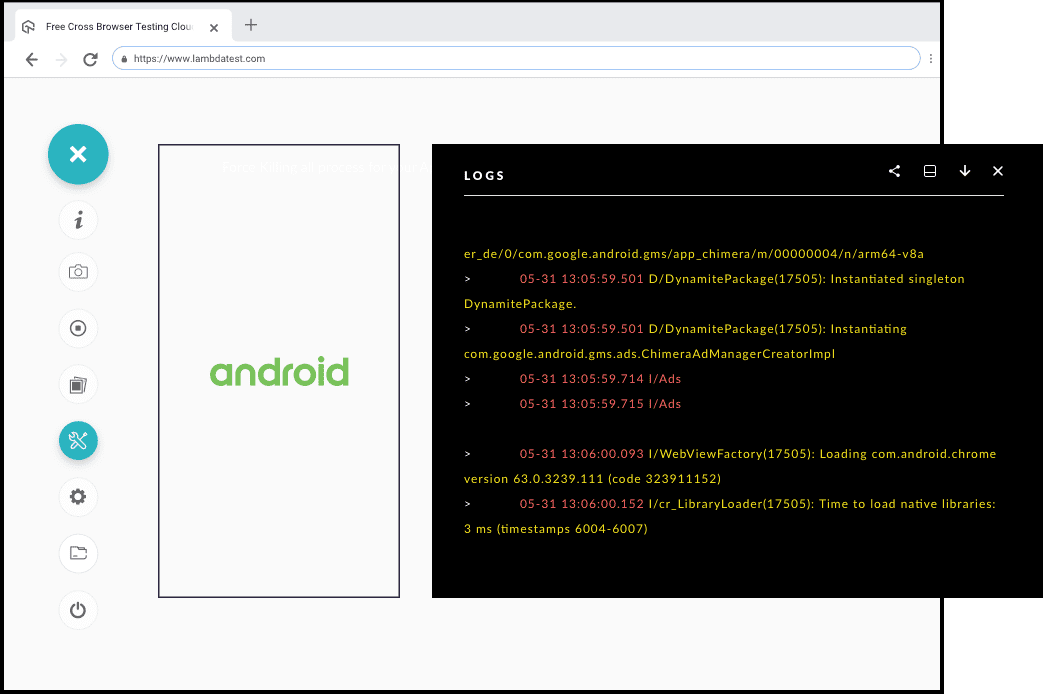The image size is (1044, 694).
Task: Download logs with the down arrow
Action: [x=964, y=171]
